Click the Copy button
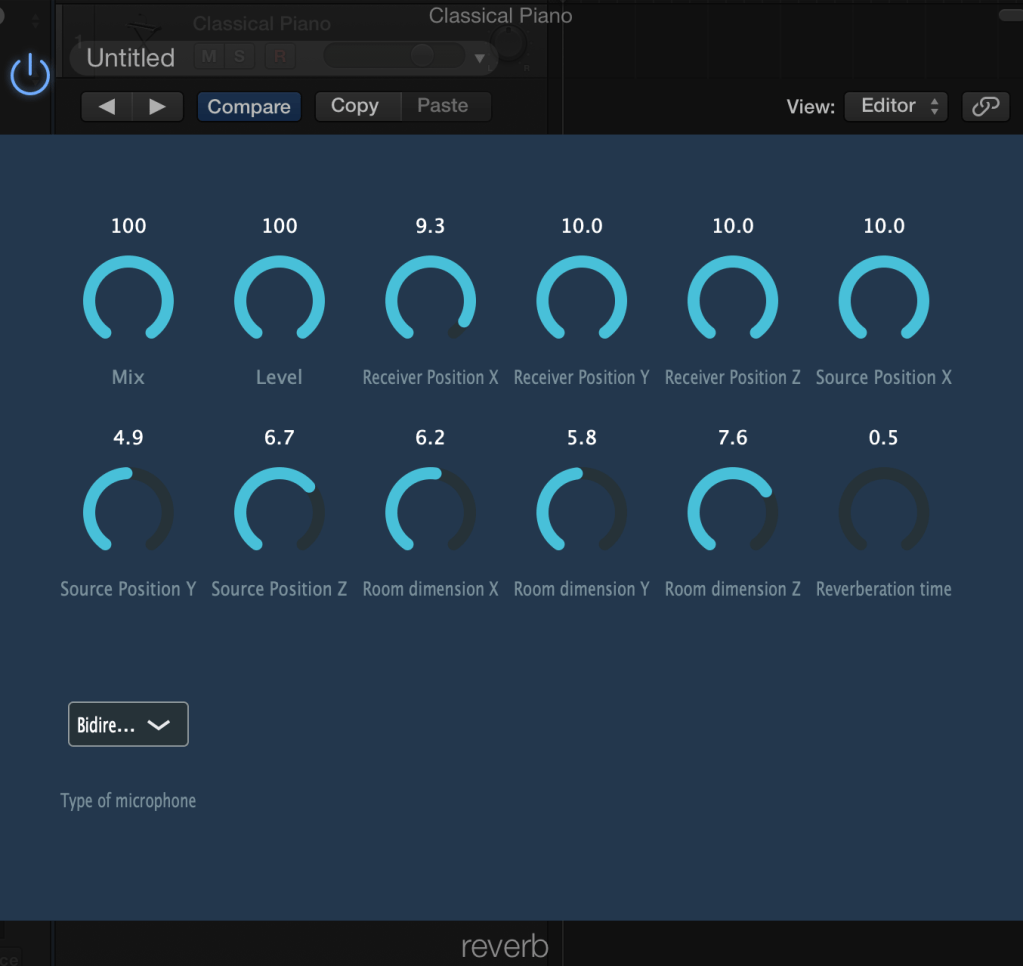The image size is (1023, 966). coord(355,106)
